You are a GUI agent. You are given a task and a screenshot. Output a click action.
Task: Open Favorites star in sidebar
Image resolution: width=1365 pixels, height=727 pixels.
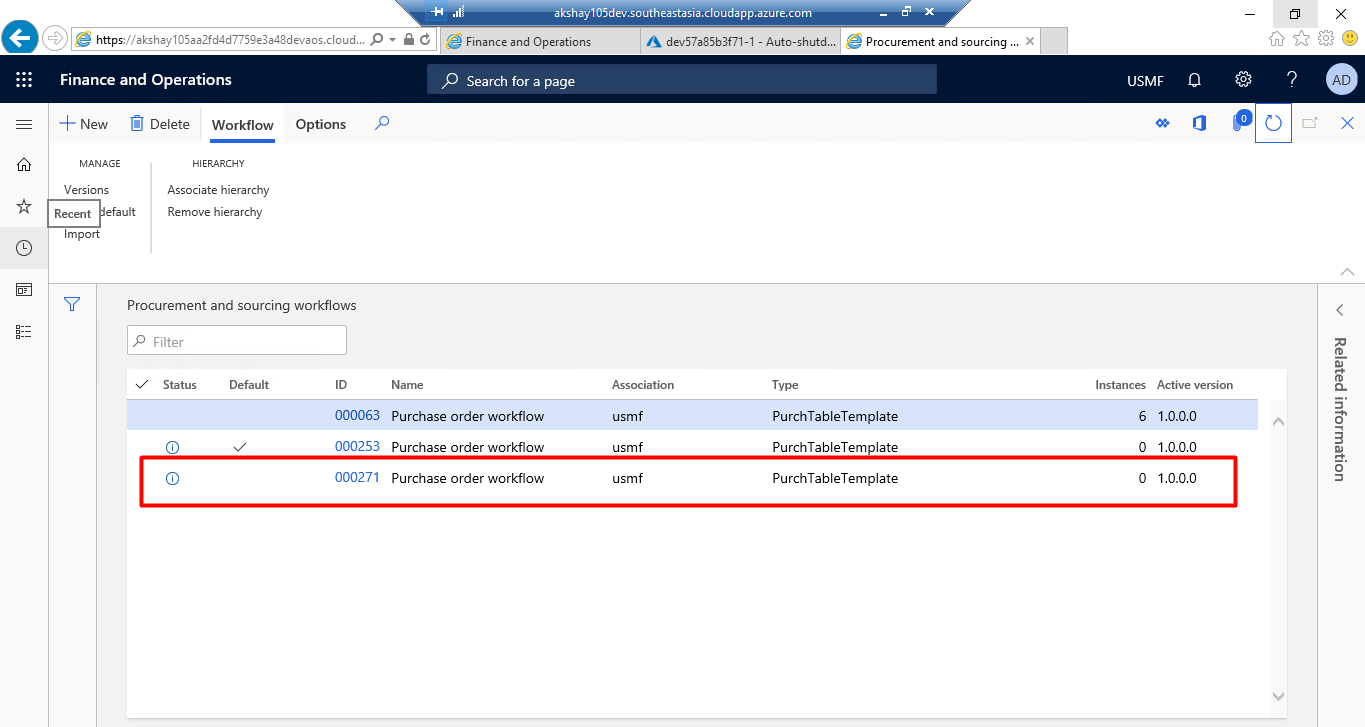tap(24, 206)
